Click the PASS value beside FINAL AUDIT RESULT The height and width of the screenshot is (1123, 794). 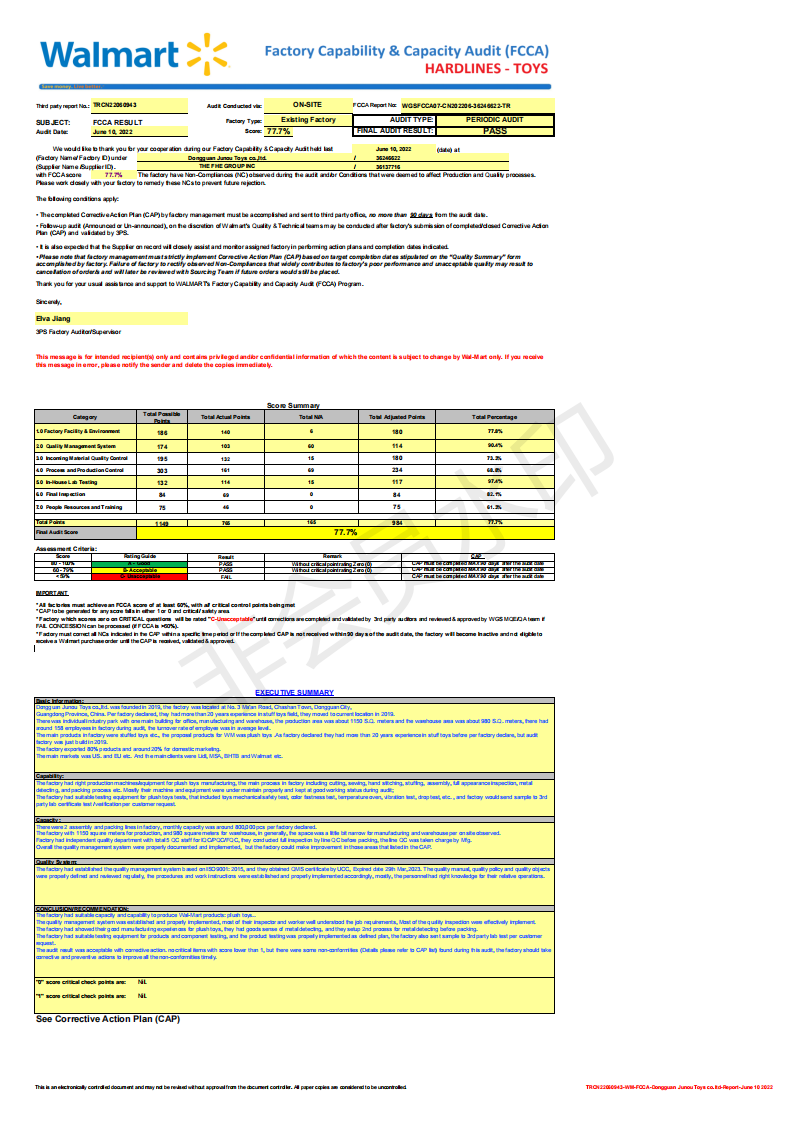tap(495, 131)
